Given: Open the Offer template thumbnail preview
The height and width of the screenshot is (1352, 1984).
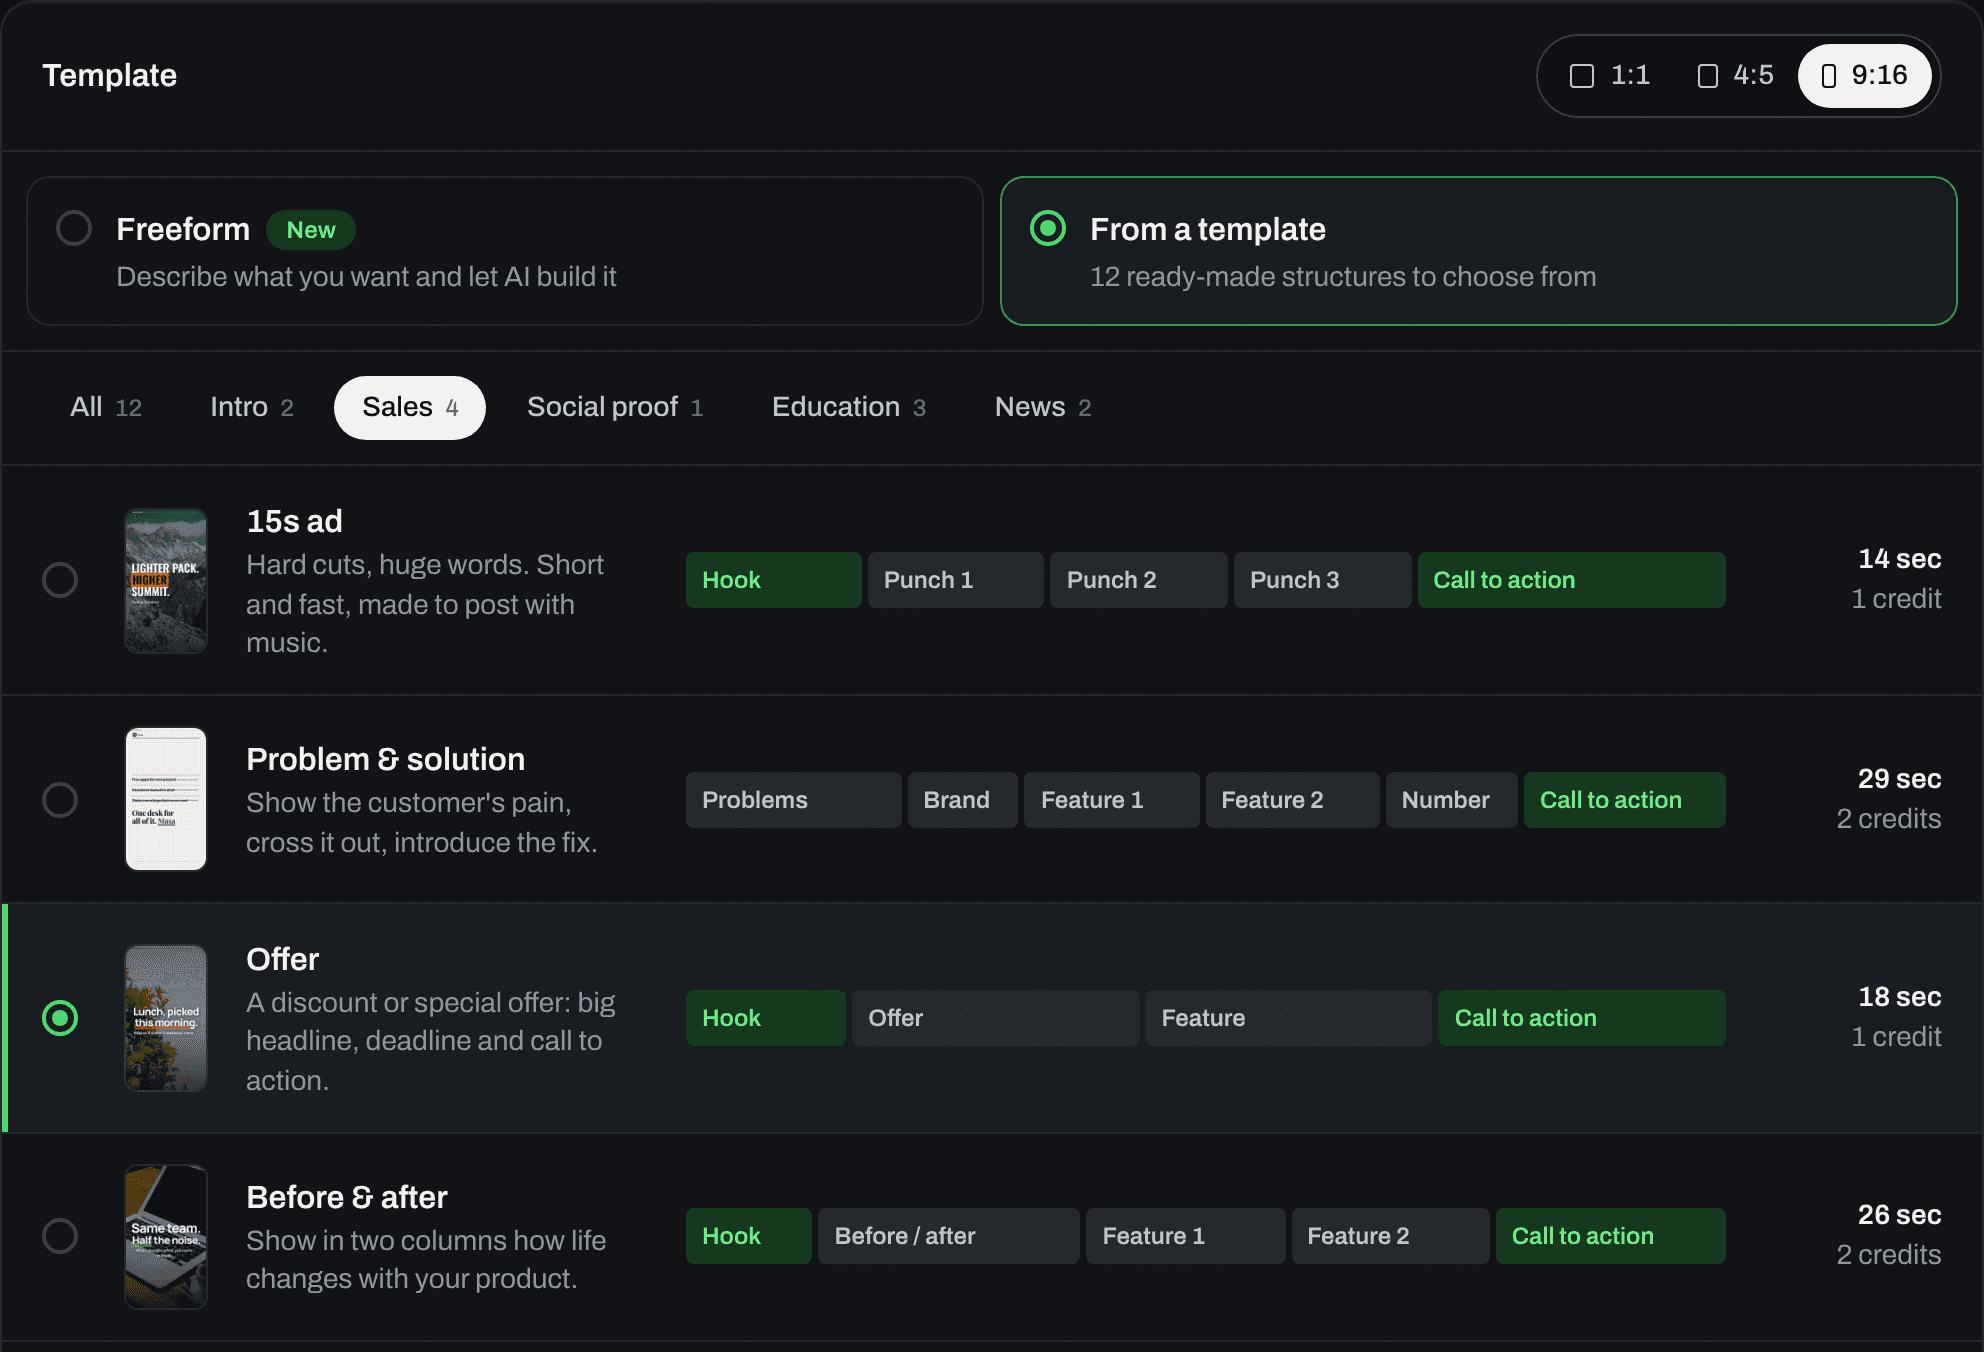Looking at the screenshot, I should coord(166,1018).
